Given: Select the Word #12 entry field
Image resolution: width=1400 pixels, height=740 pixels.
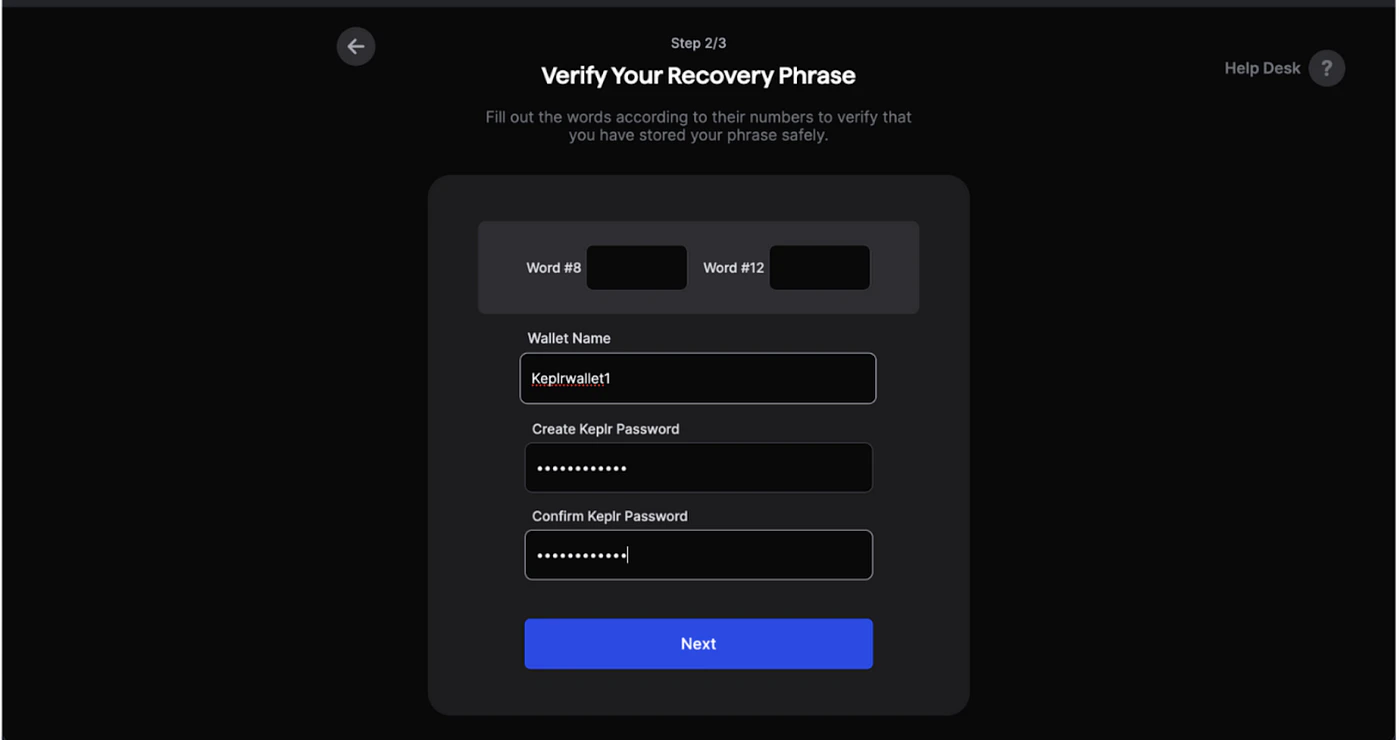Looking at the screenshot, I should 819,267.
